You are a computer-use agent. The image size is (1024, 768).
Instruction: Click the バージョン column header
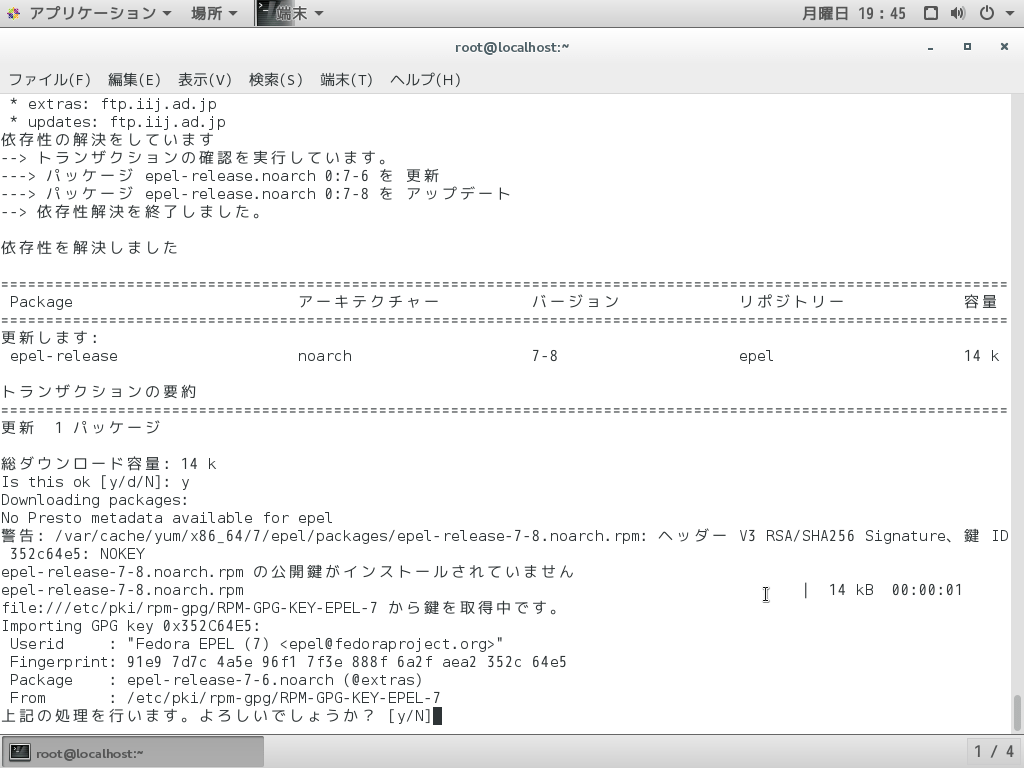575,302
